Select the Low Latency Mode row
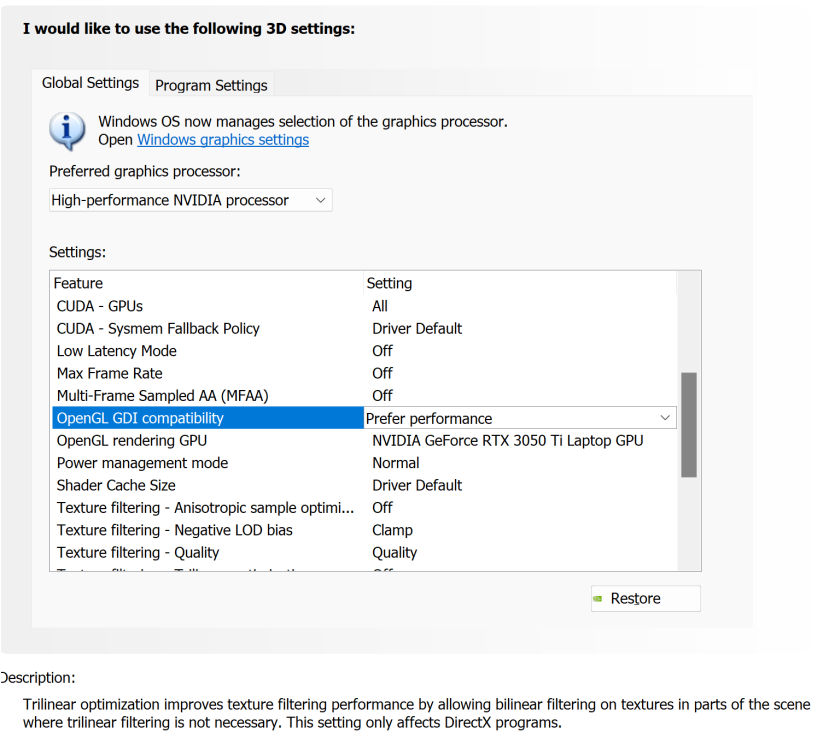This screenshot has width=835, height=750. tap(117, 351)
